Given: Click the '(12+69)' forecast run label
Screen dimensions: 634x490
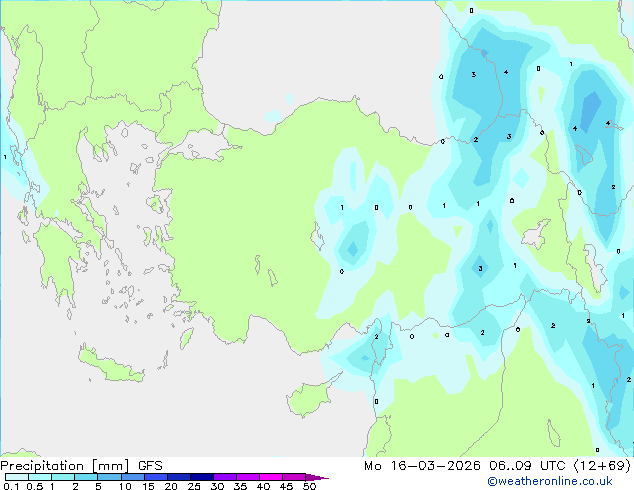Looking at the screenshot, I should [602, 466].
